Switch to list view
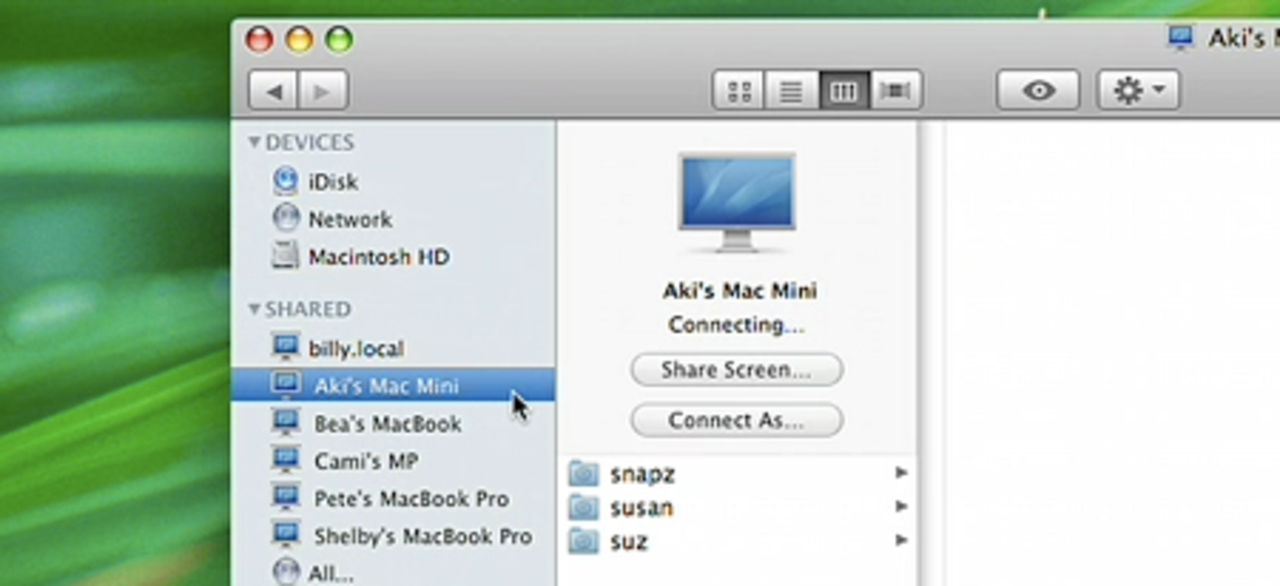The image size is (1280, 586). (791, 91)
